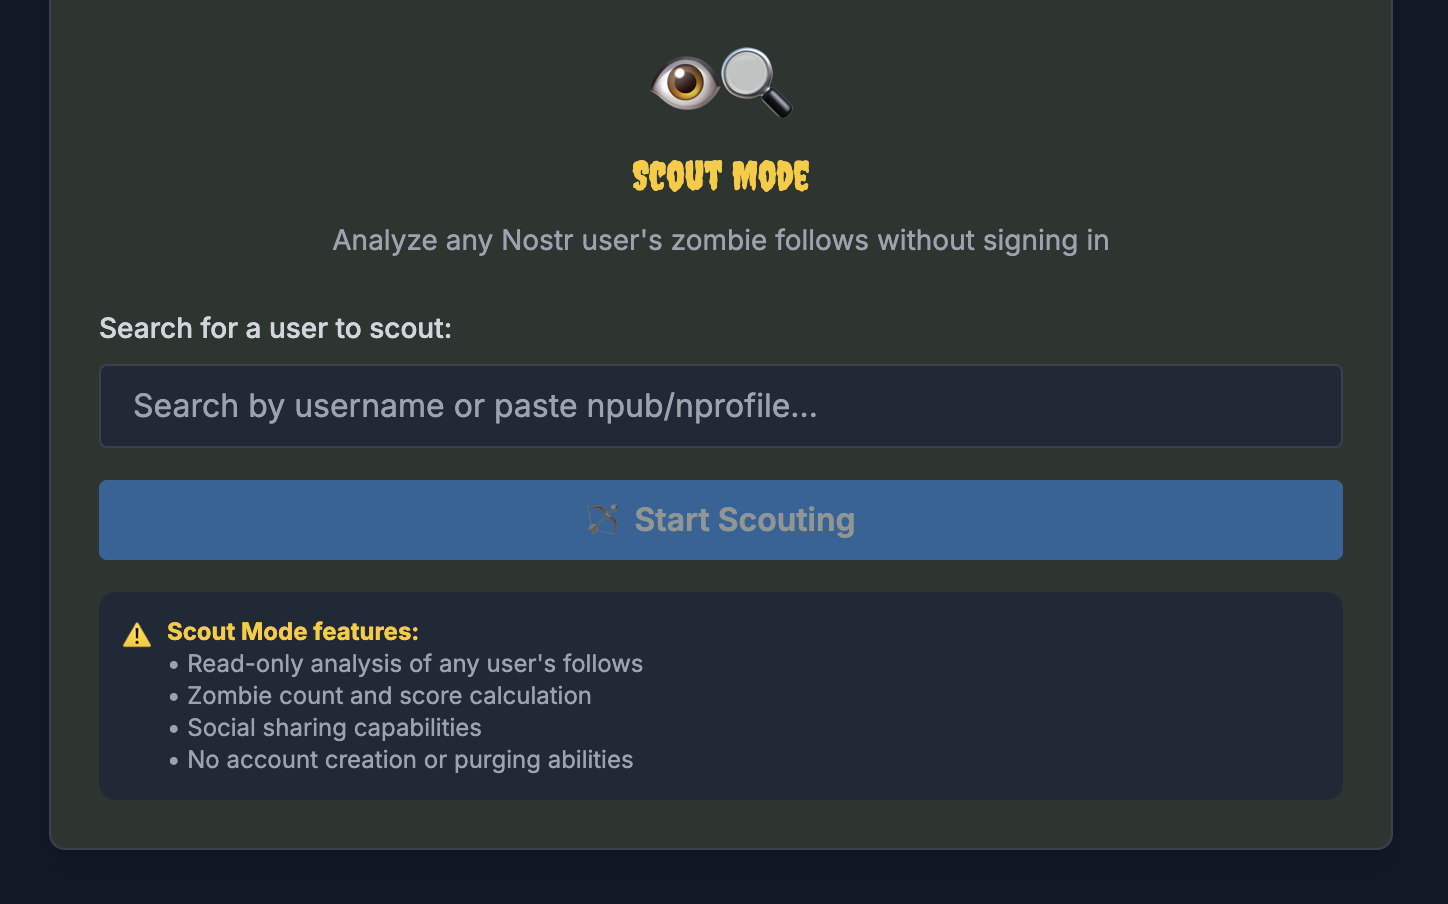
Task: Click the eye emoji icon
Action: tap(685, 83)
